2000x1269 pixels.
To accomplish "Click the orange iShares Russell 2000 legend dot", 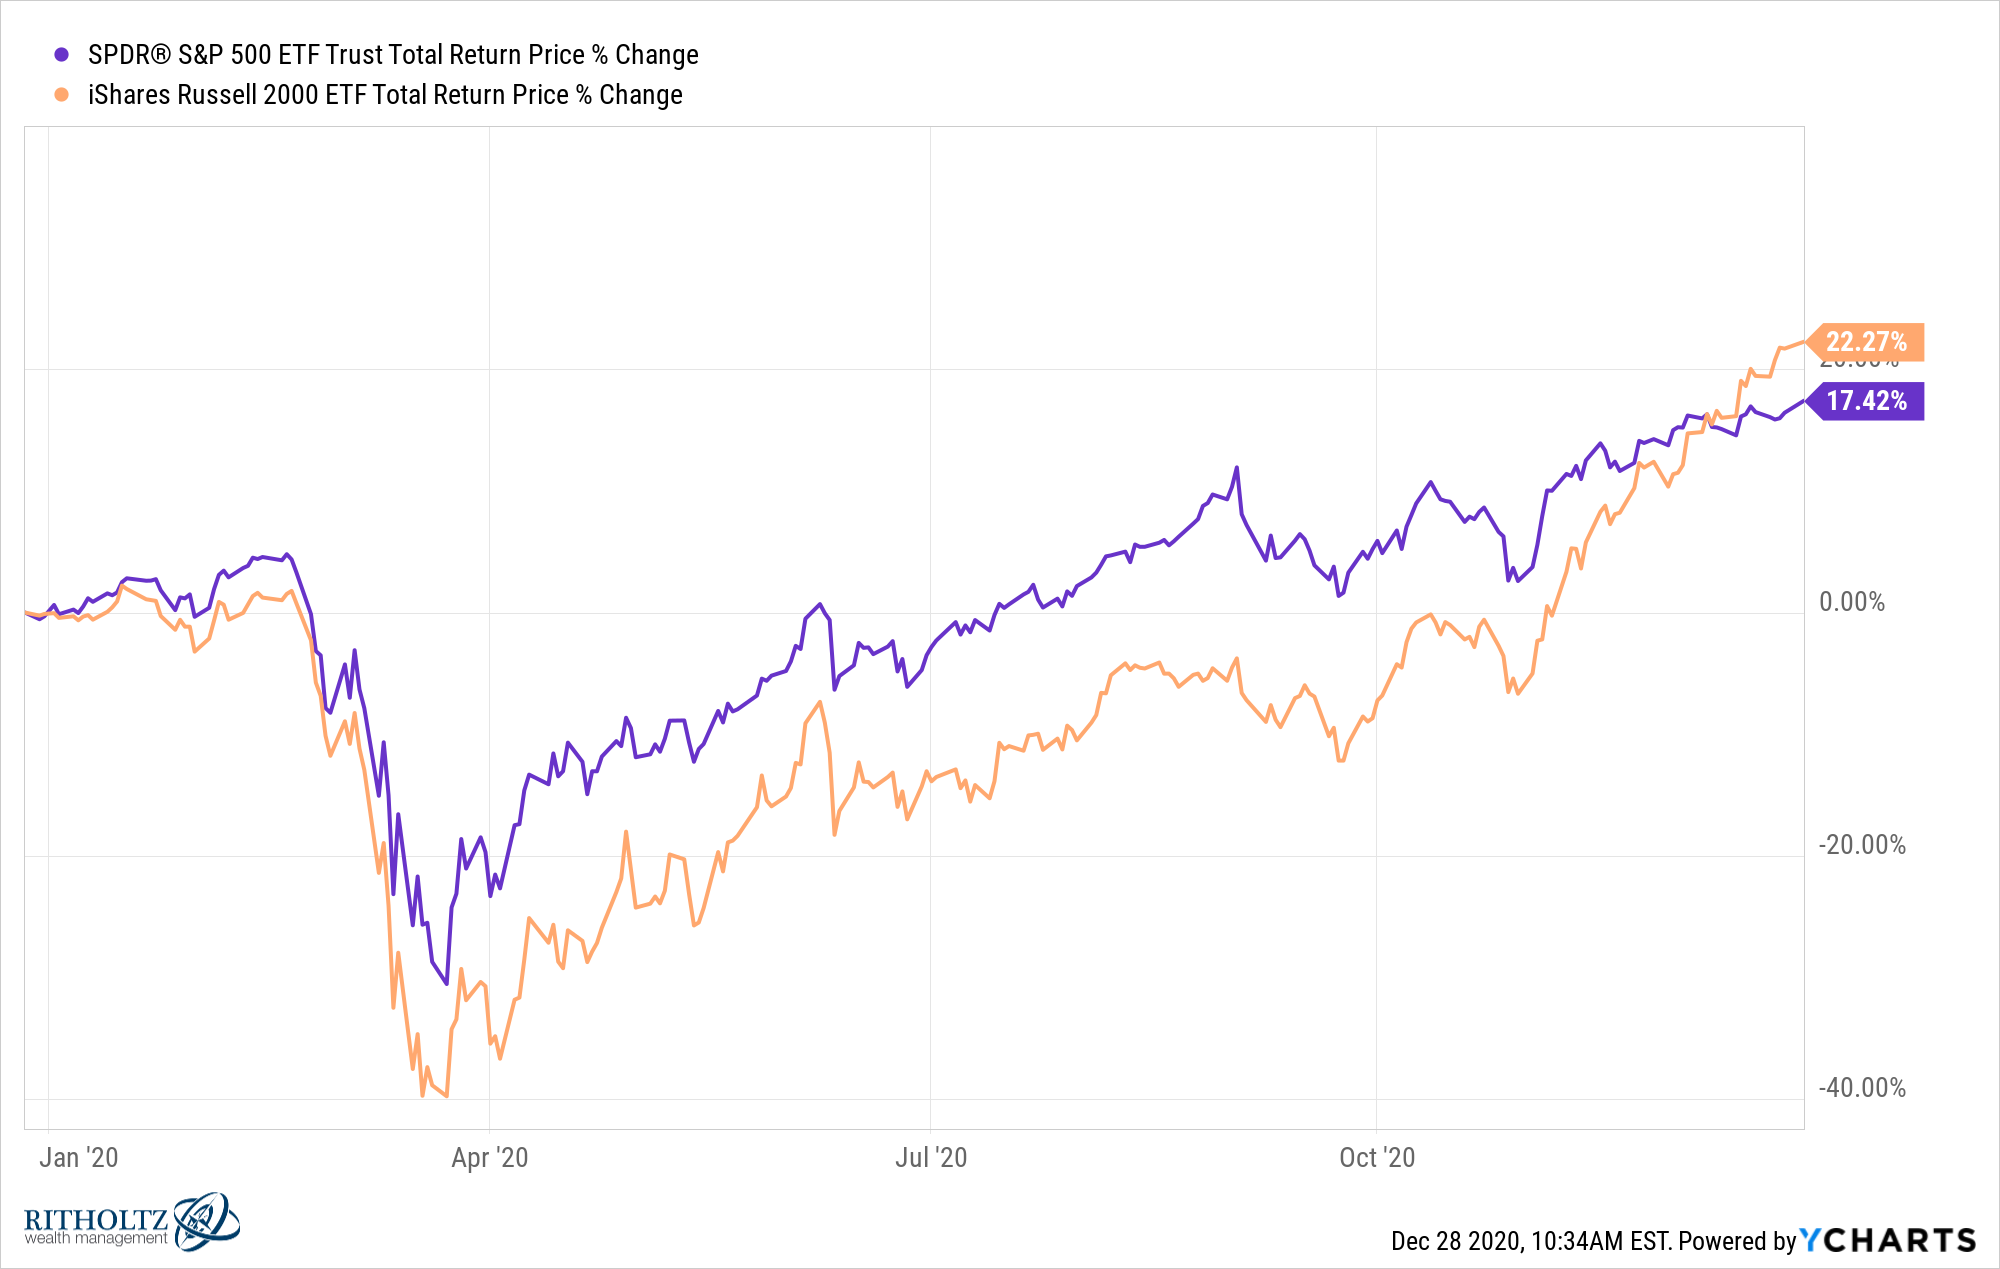I will 62,95.
